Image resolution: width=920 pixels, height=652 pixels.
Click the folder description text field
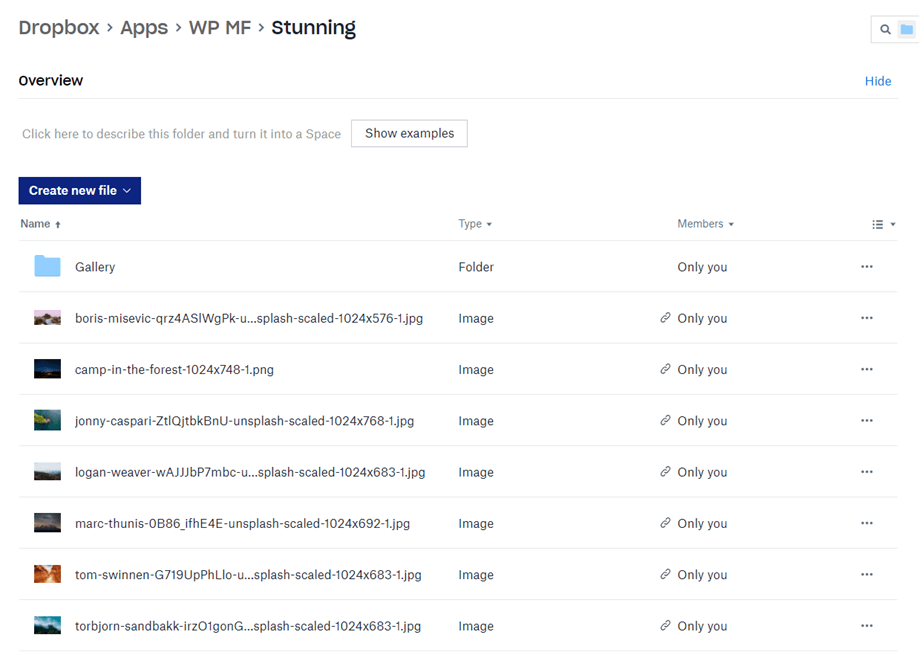pyautogui.click(x=181, y=134)
